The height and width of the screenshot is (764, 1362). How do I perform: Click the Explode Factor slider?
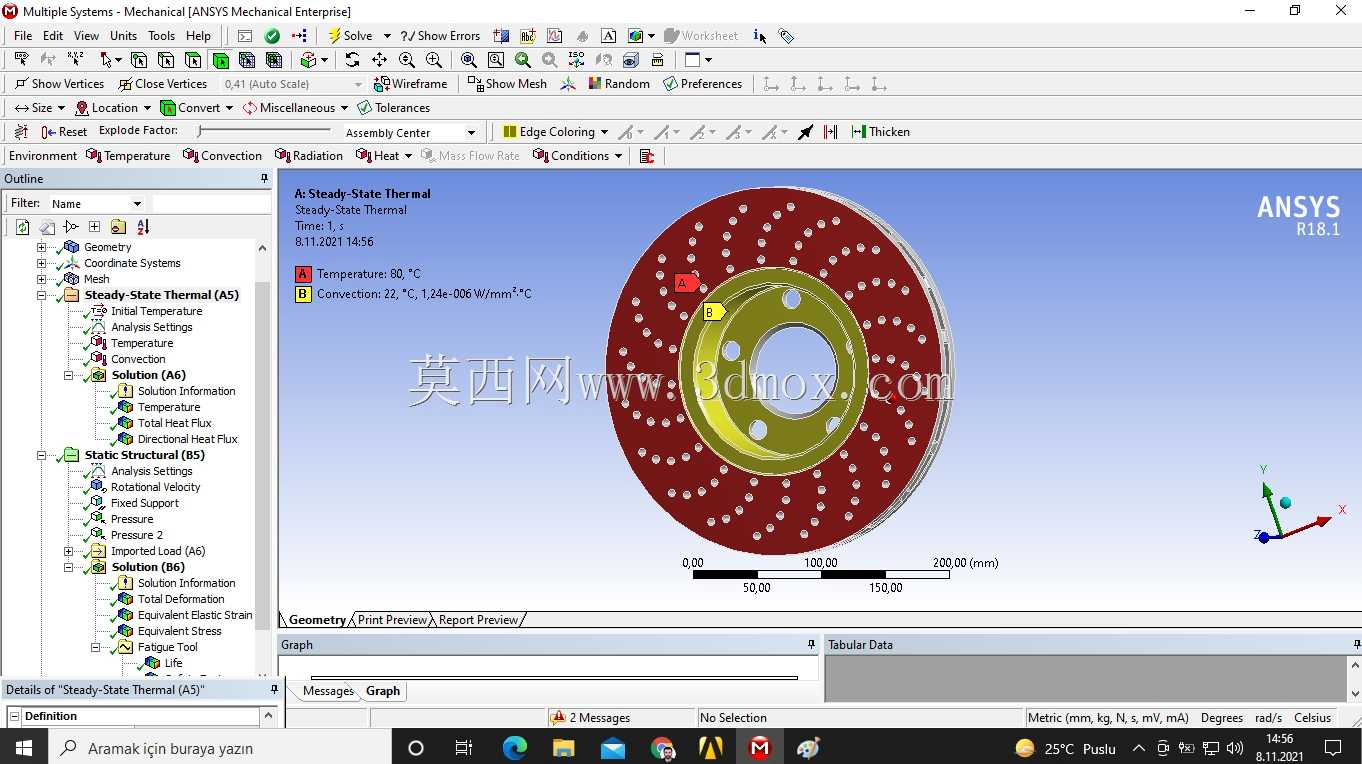(264, 131)
